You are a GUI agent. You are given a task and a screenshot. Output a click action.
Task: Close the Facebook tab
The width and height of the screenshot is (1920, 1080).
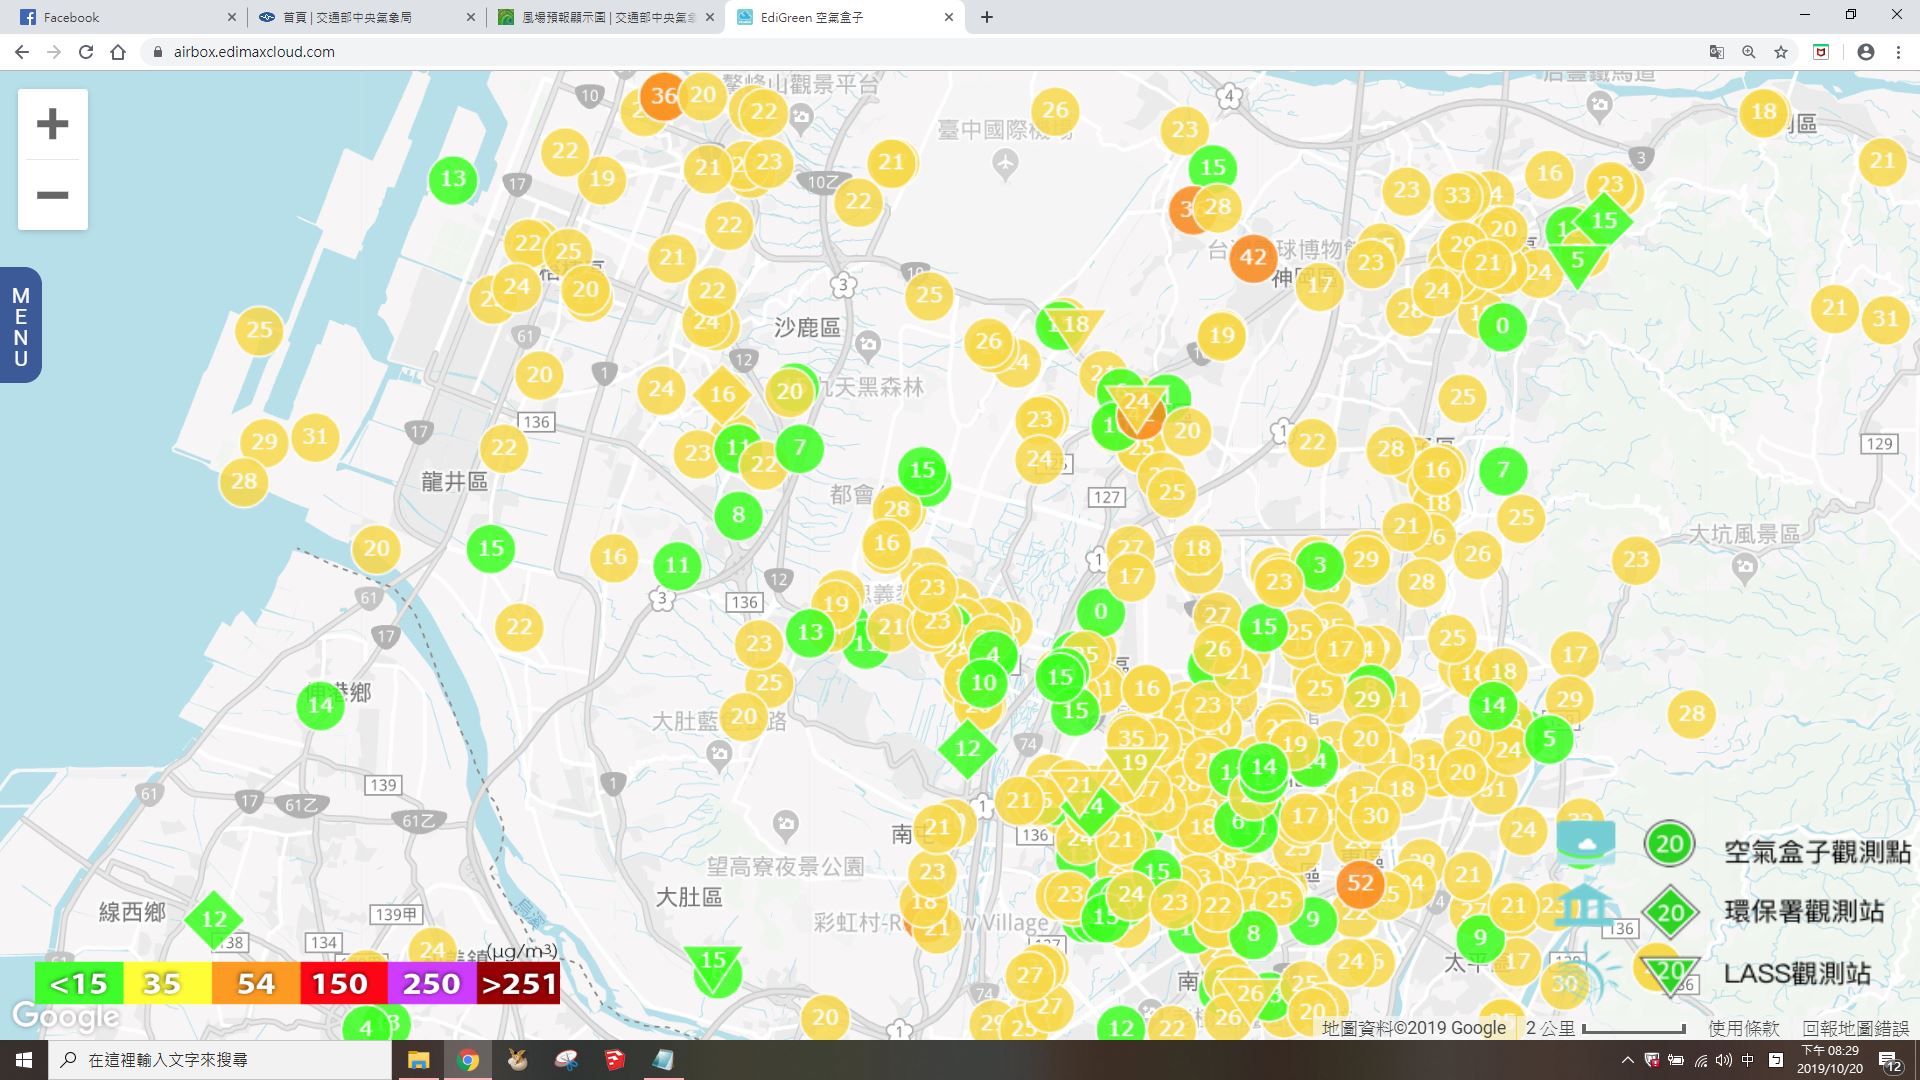point(231,17)
